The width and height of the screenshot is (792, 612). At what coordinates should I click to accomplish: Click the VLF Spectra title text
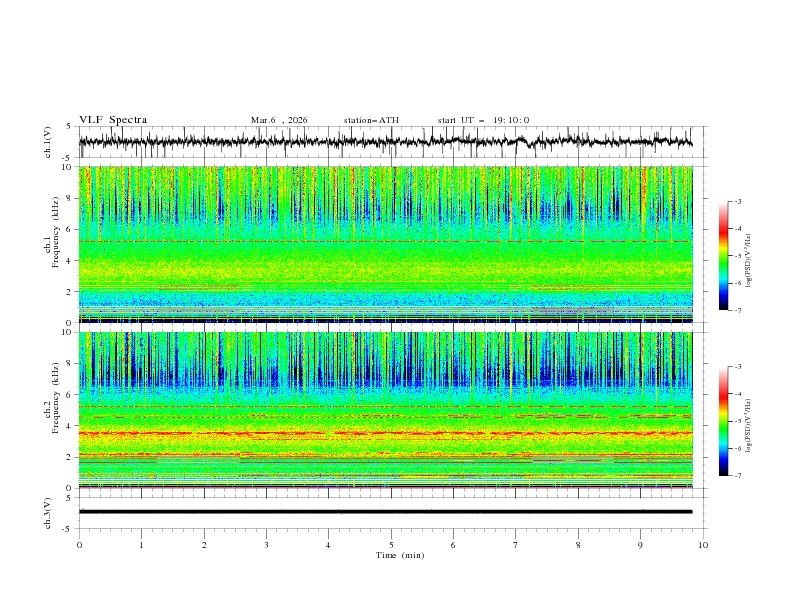click(x=113, y=120)
